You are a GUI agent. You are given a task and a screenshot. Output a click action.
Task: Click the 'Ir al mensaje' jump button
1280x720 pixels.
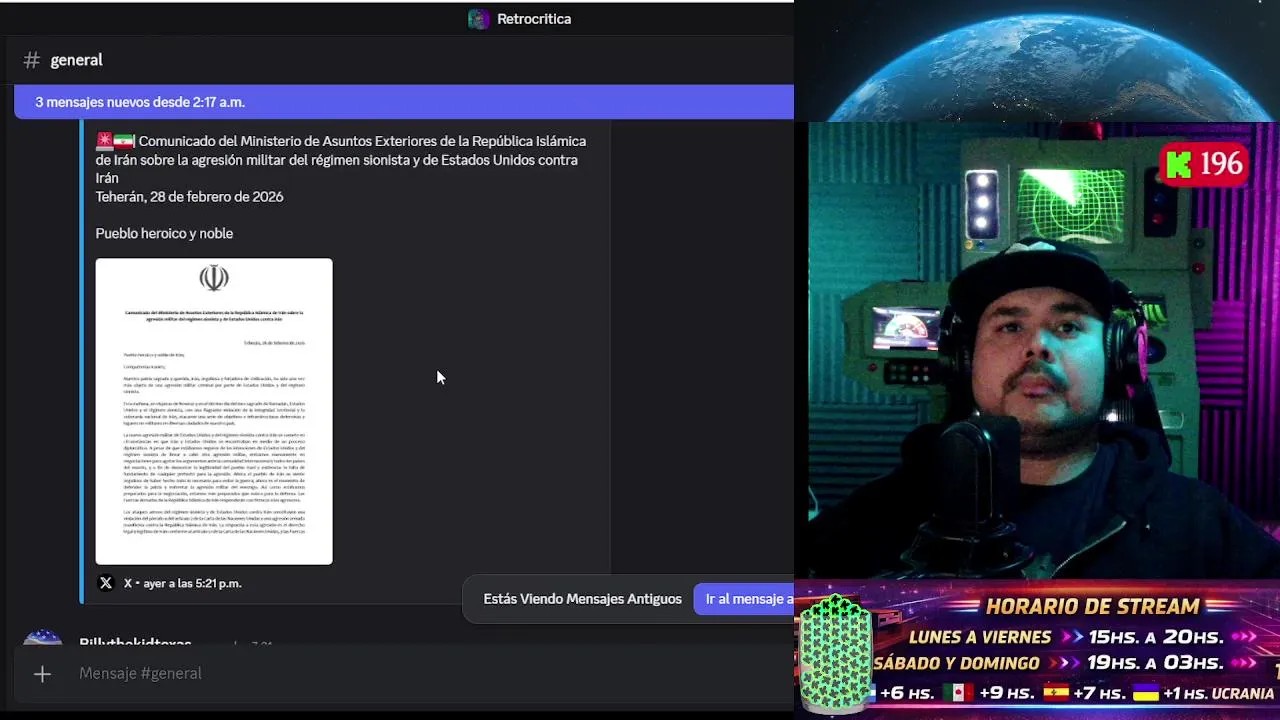[744, 599]
